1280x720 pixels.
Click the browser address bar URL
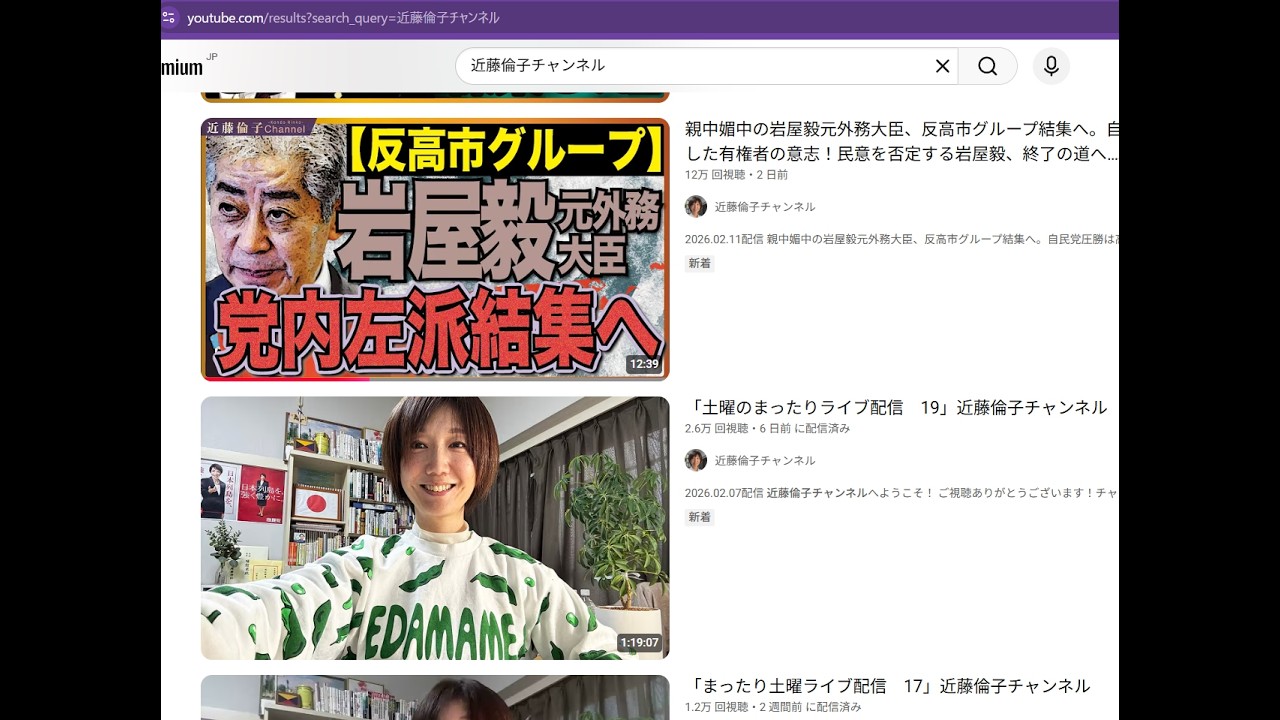coord(343,18)
